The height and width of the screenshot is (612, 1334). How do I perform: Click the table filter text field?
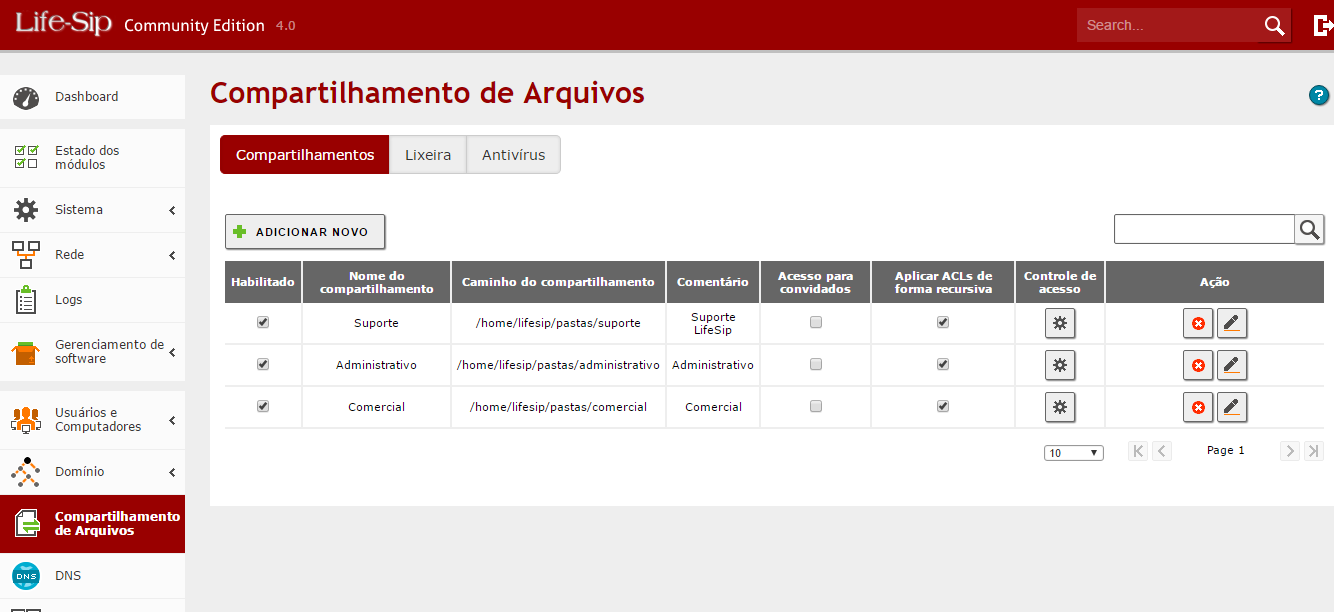pos(1204,229)
